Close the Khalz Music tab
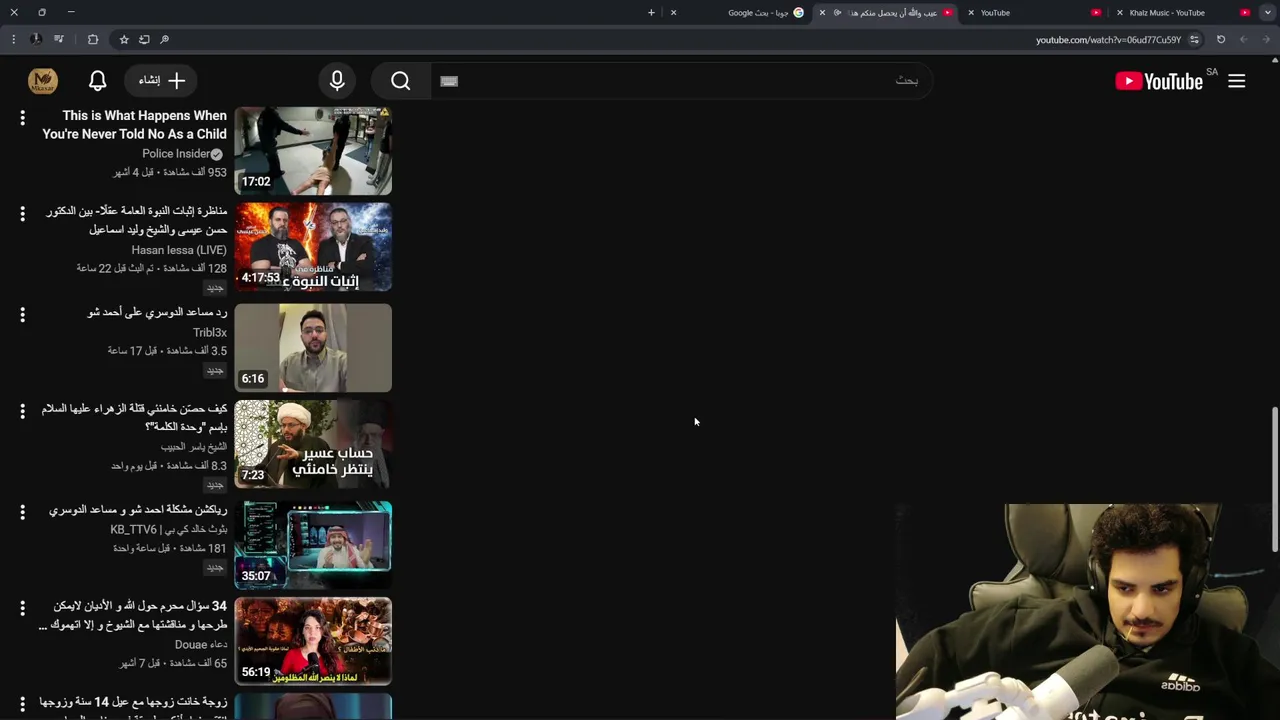The image size is (1280, 720). coord(1120,13)
